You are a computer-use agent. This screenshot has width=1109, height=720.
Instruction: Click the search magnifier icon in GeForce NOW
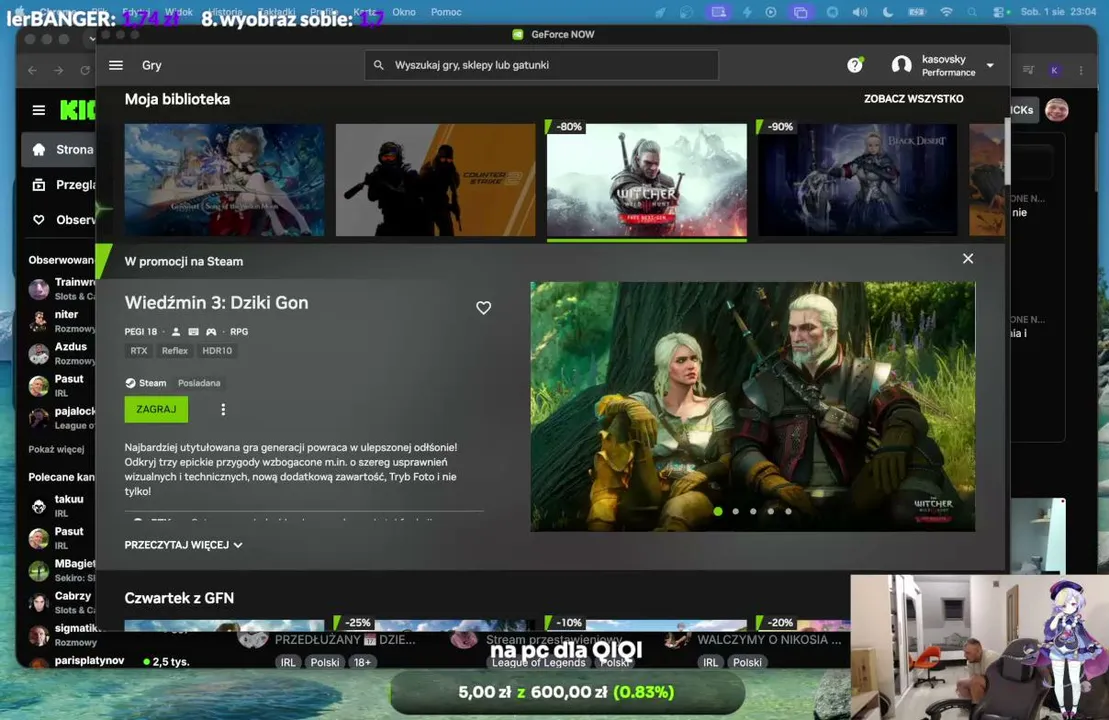tap(379, 65)
